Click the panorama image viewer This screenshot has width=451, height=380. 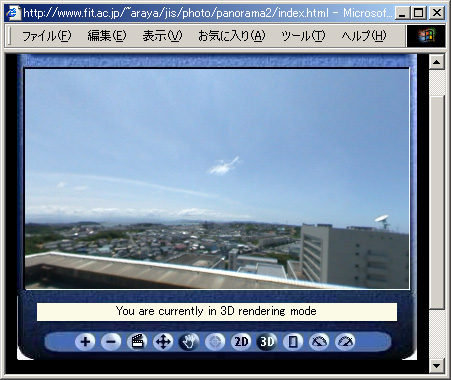click(x=217, y=179)
